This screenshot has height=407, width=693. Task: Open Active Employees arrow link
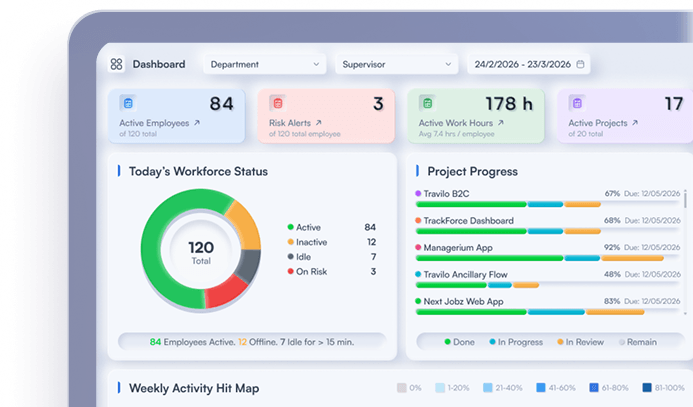click(197, 123)
